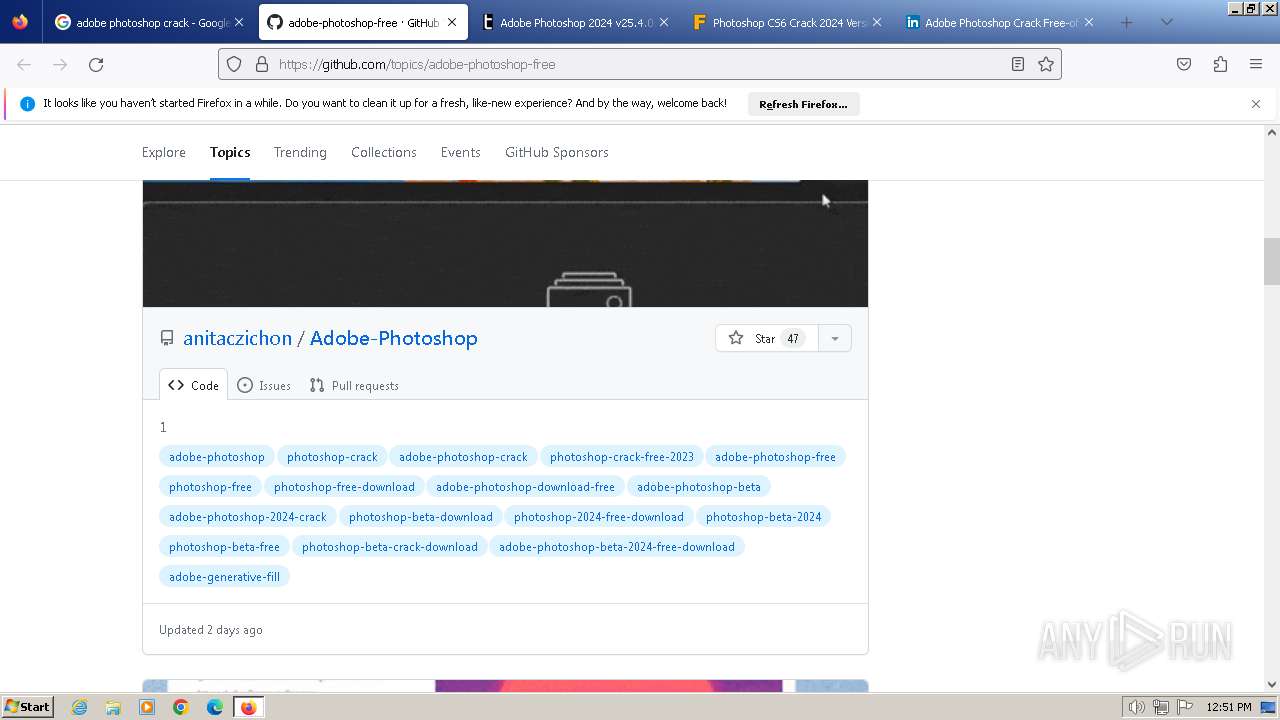The image size is (1280, 720).
Task: Dismiss the Firefox refresh notification bar
Action: [x=1256, y=104]
